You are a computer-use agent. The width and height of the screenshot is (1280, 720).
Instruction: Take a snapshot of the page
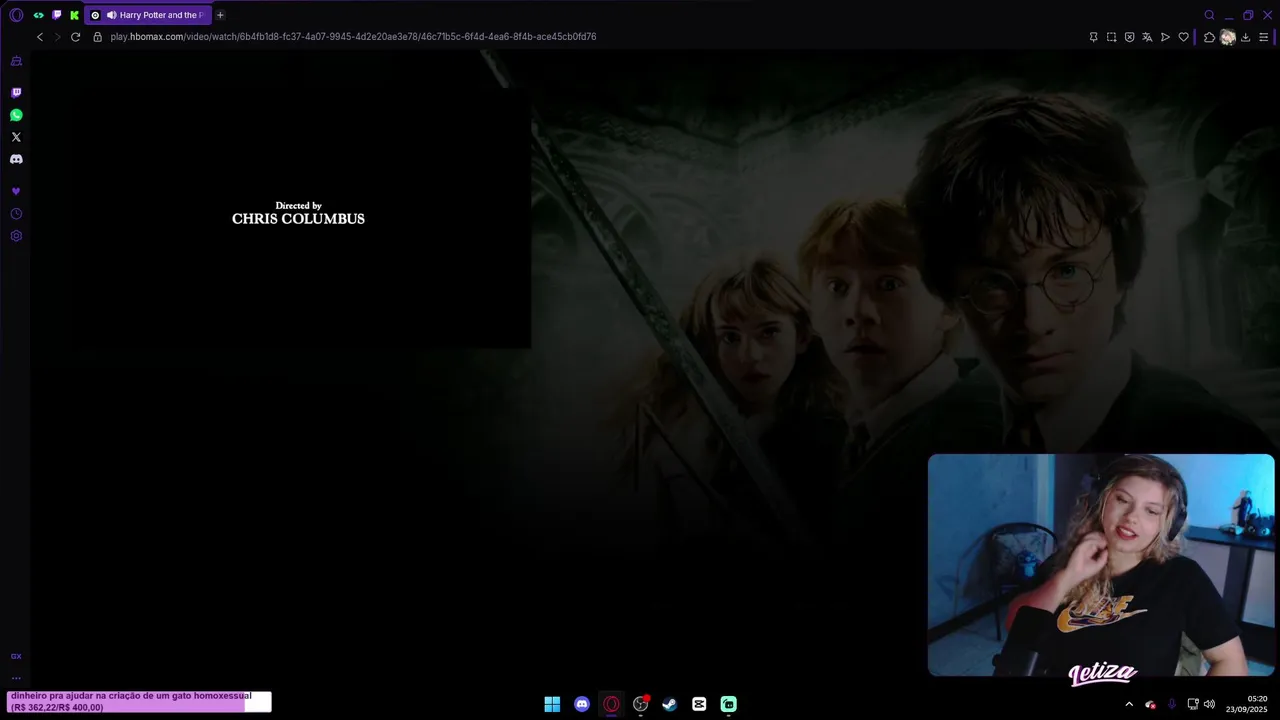coord(1111,37)
